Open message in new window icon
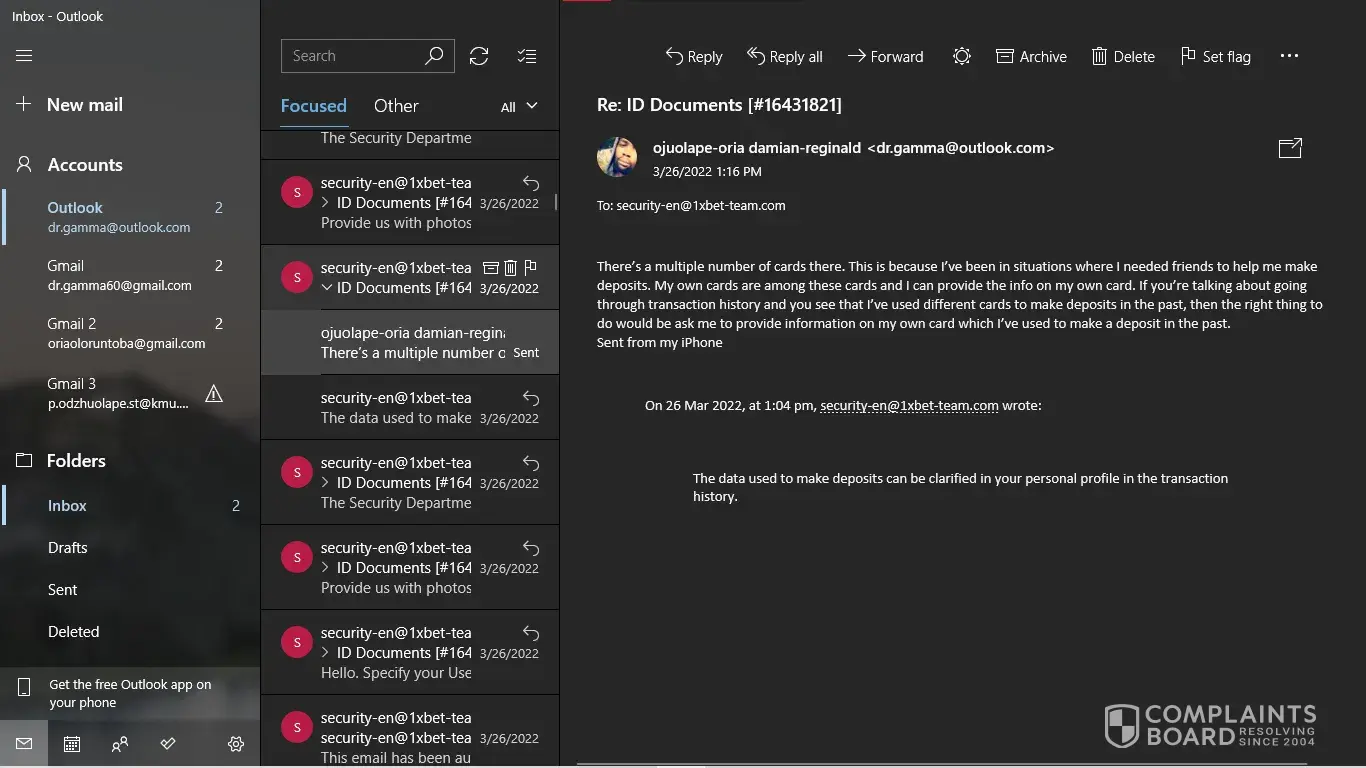The width and height of the screenshot is (1366, 768). coord(1290,148)
